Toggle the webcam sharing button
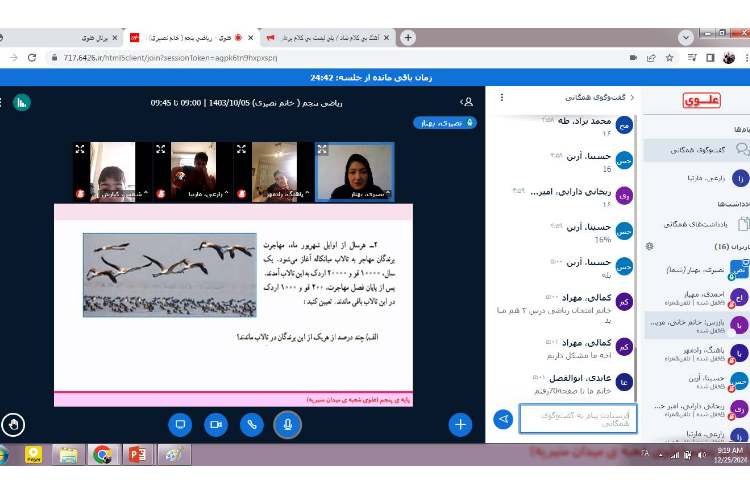The width and height of the screenshot is (750, 480). (x=216, y=425)
